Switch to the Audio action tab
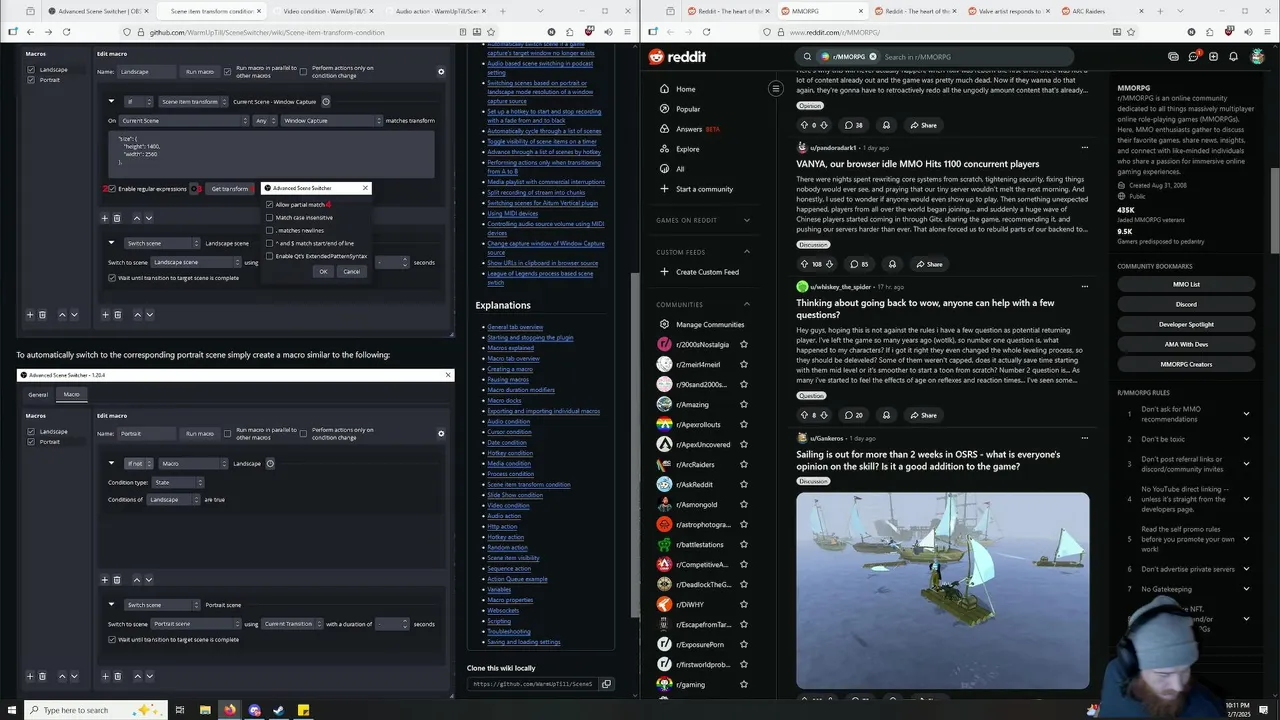 pos(435,11)
